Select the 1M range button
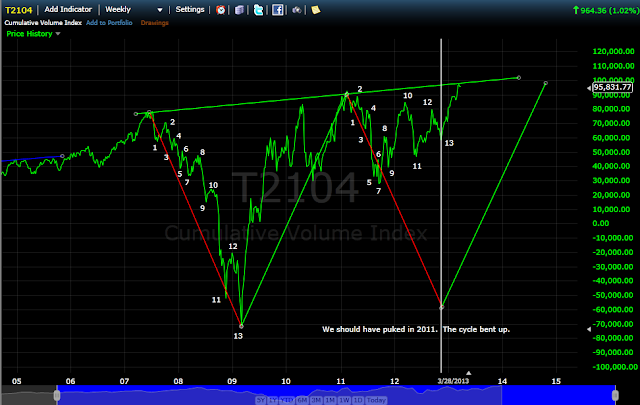The image size is (640, 405). [x=330, y=400]
